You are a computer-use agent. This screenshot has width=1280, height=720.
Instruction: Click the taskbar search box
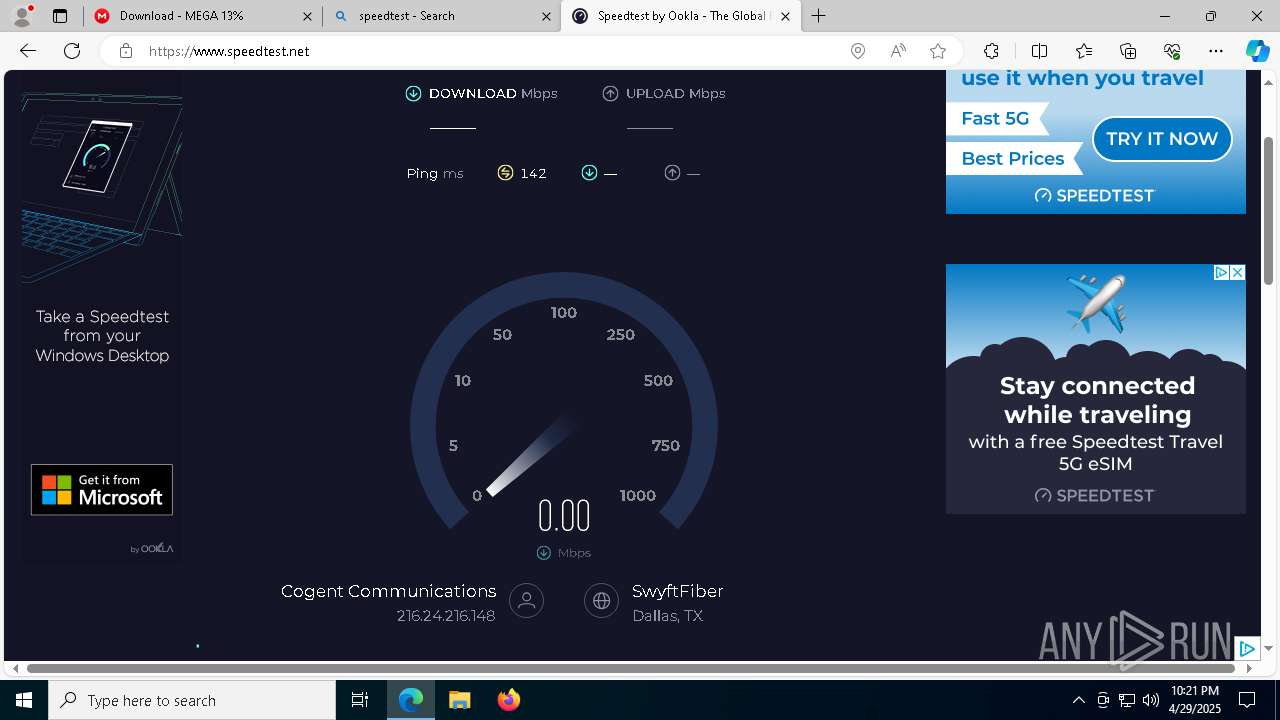tap(192, 700)
